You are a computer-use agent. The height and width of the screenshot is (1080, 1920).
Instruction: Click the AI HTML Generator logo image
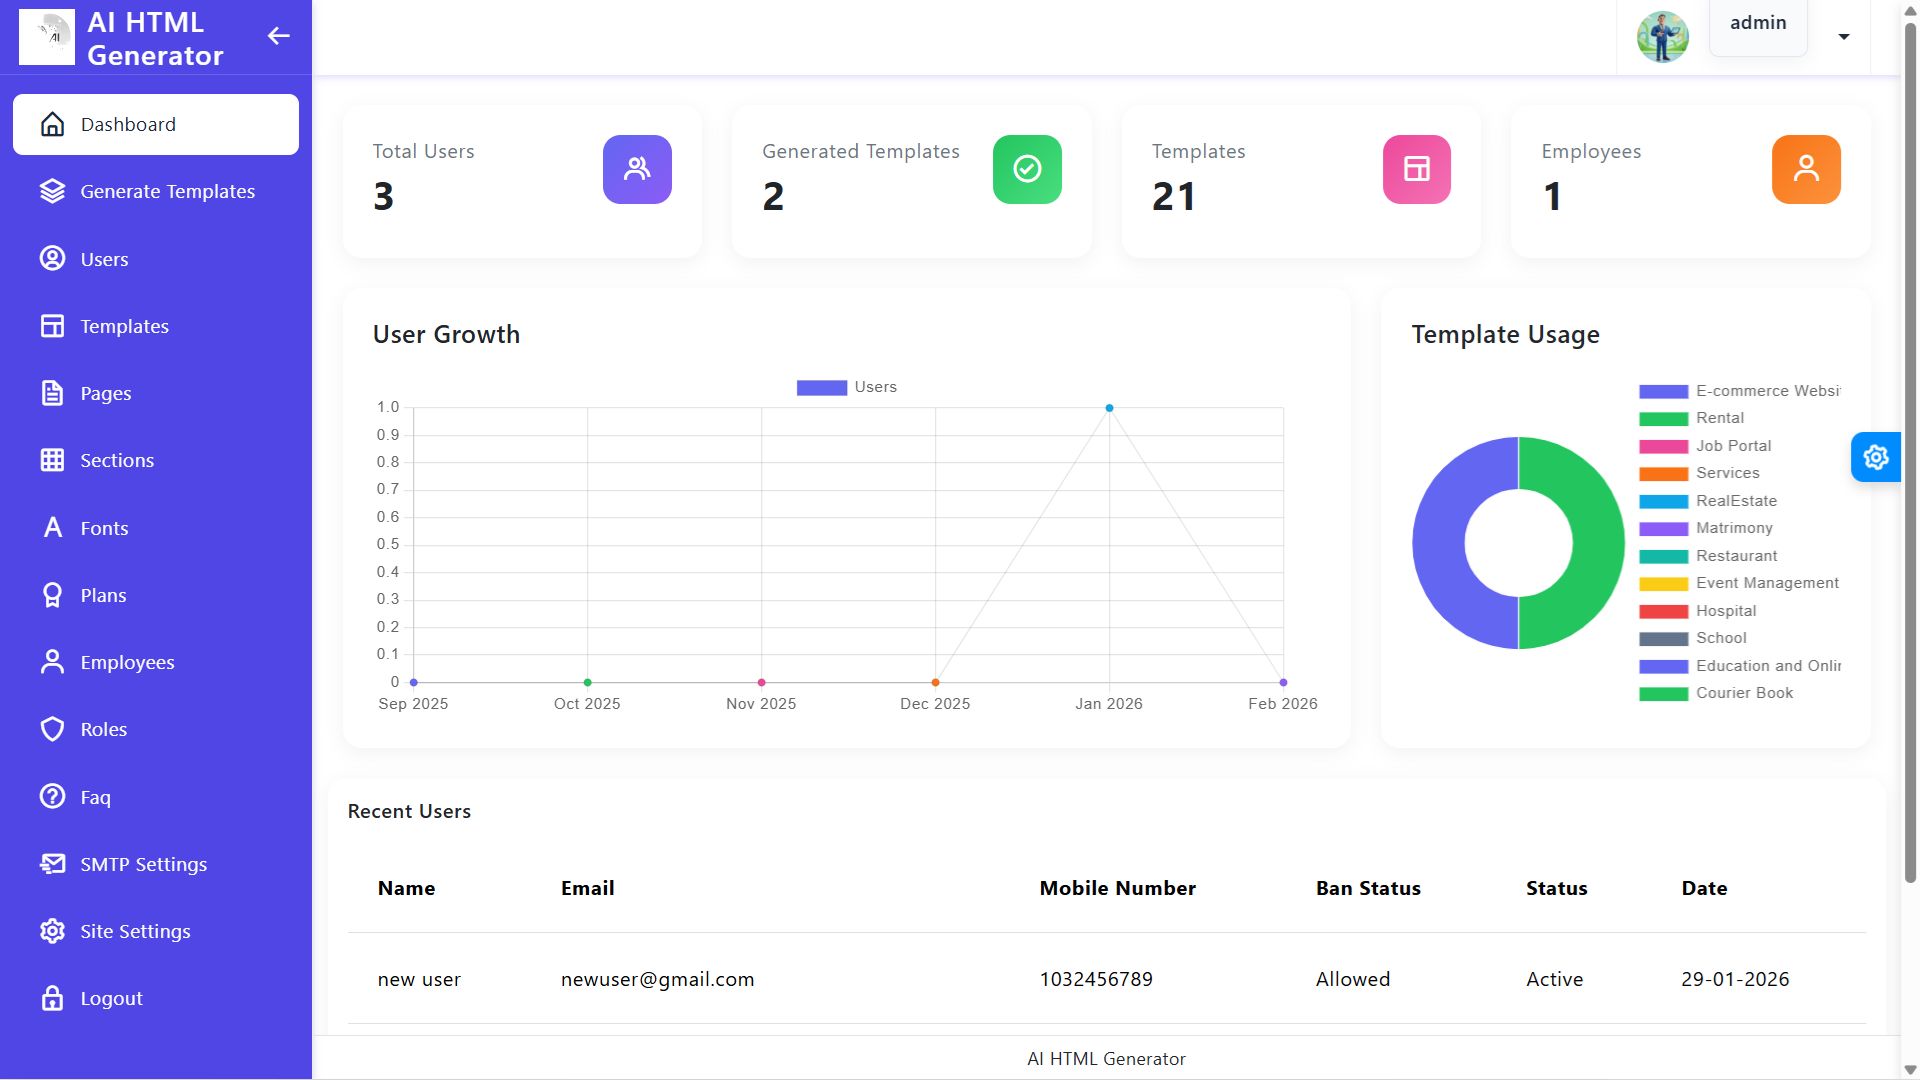pyautogui.click(x=47, y=37)
